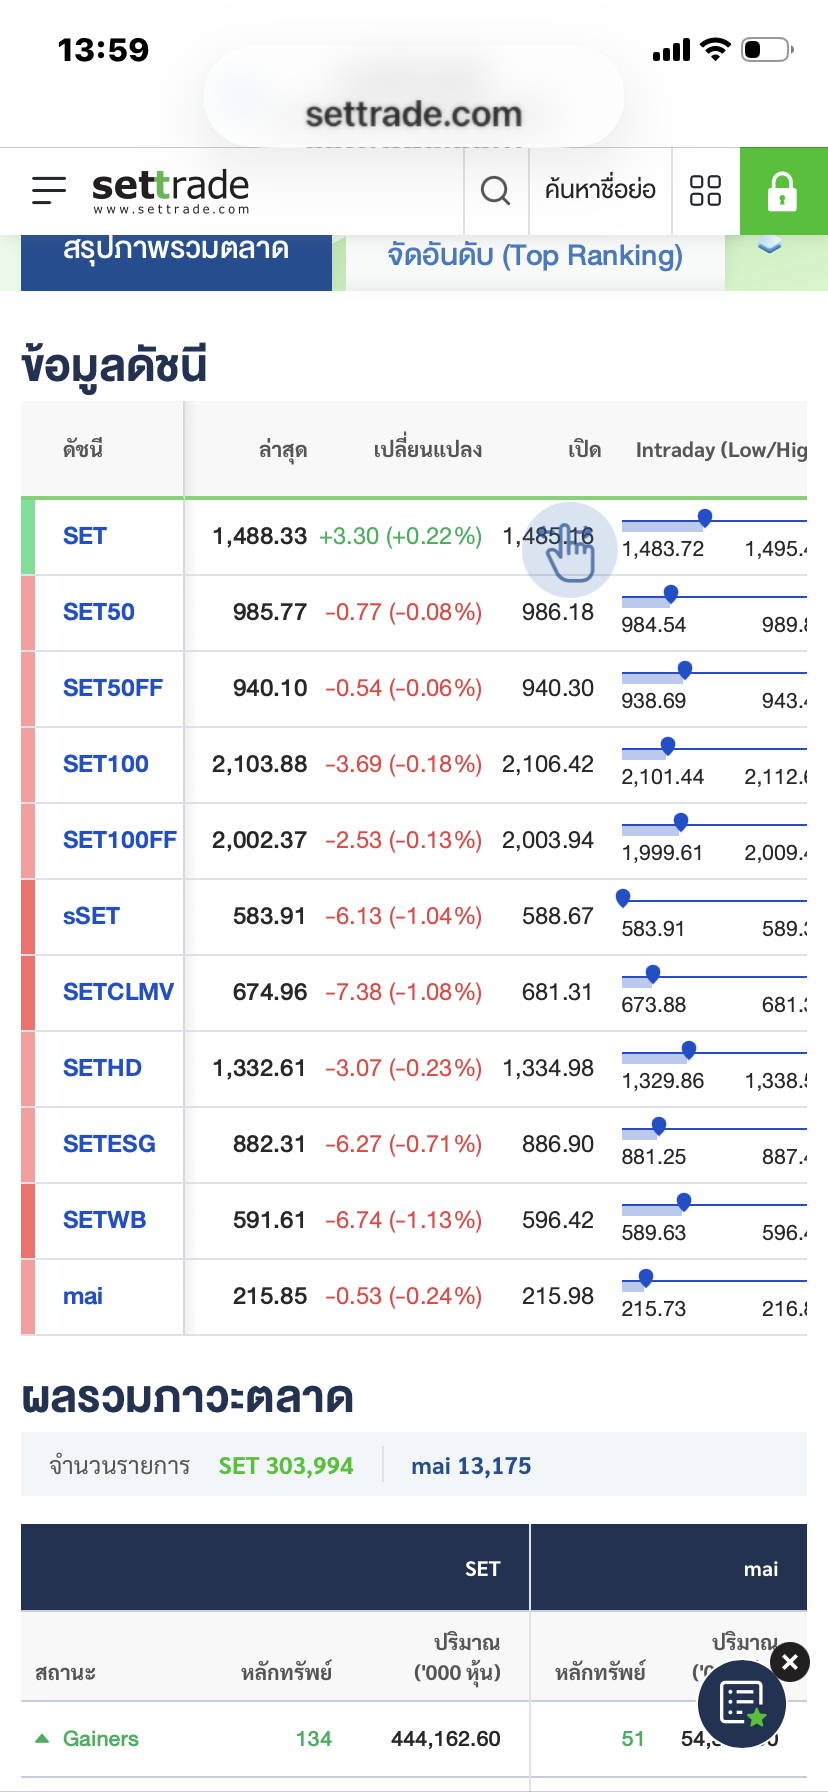Tap the ค้นหาชื่อย่อ symbol search field
Image resolution: width=828 pixels, height=1792 pixels.
(600, 190)
